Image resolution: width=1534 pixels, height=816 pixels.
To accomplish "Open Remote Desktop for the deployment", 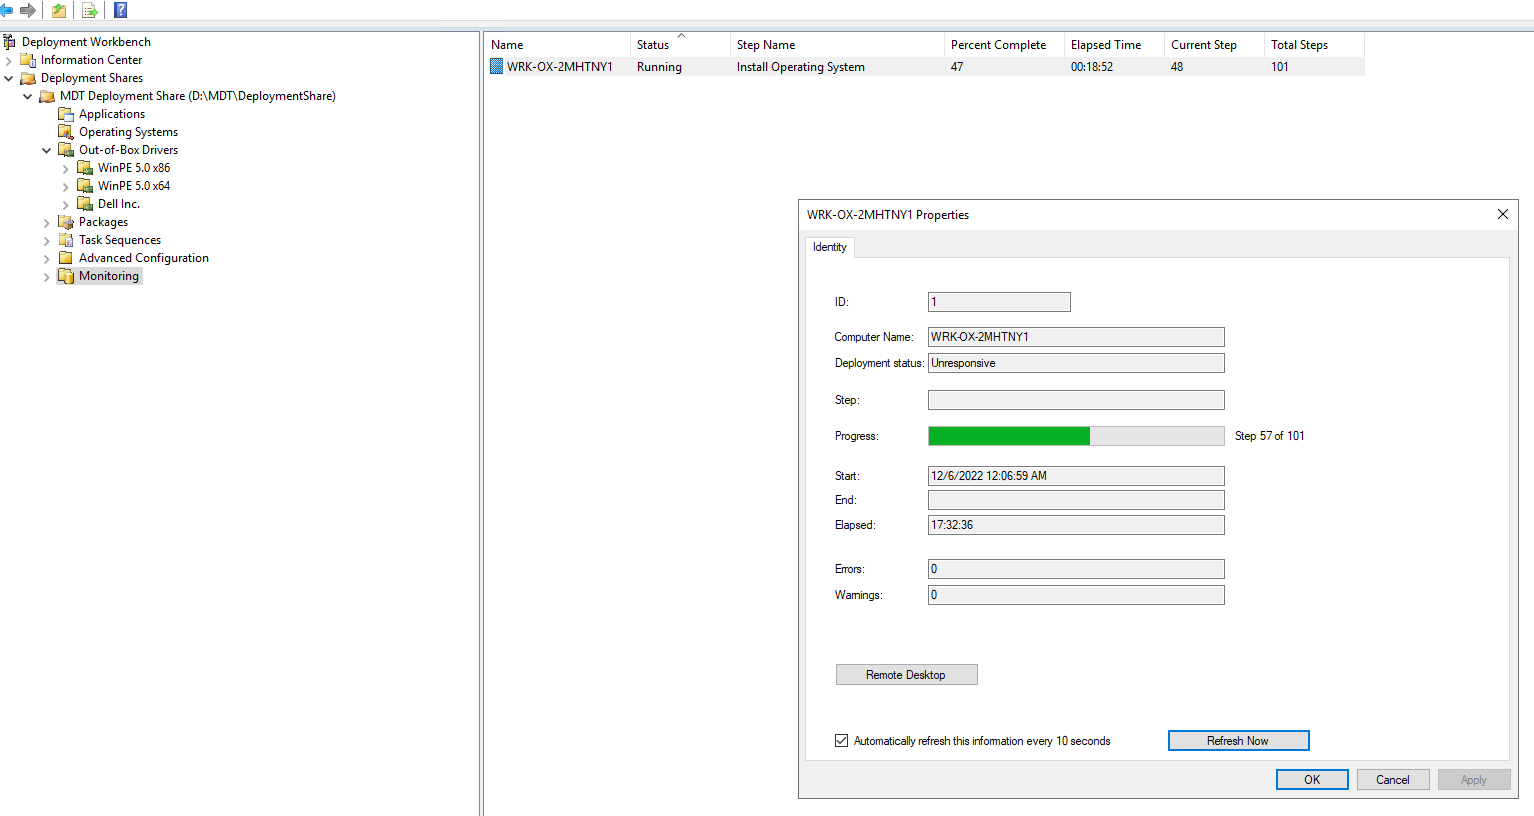I will (x=906, y=674).
